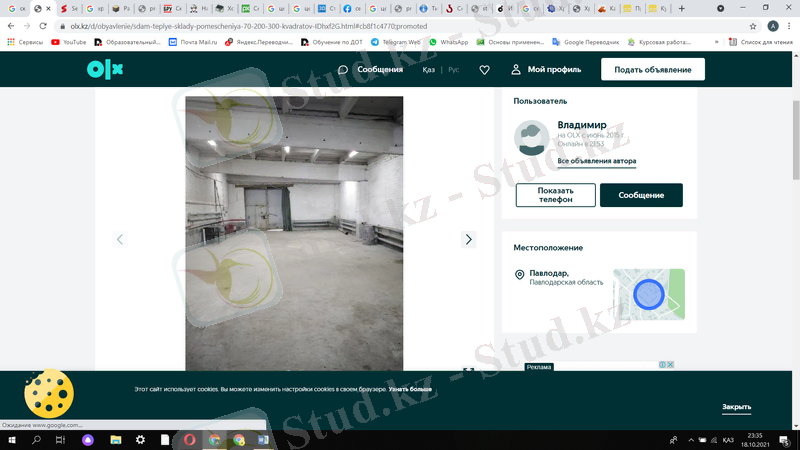Open Opera browser from the taskbar
Viewport: 800px width, 450px height.
(190, 440)
